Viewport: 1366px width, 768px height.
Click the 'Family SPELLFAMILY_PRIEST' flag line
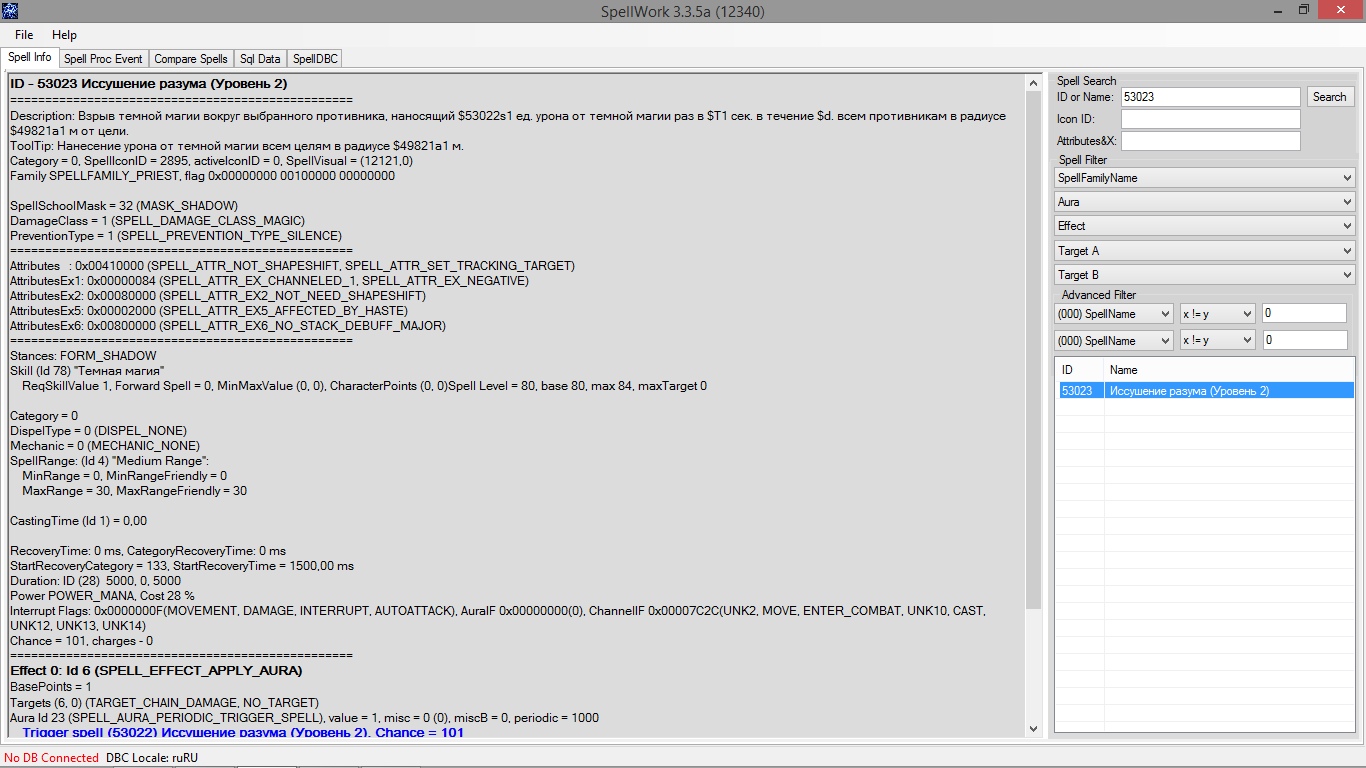coord(202,176)
